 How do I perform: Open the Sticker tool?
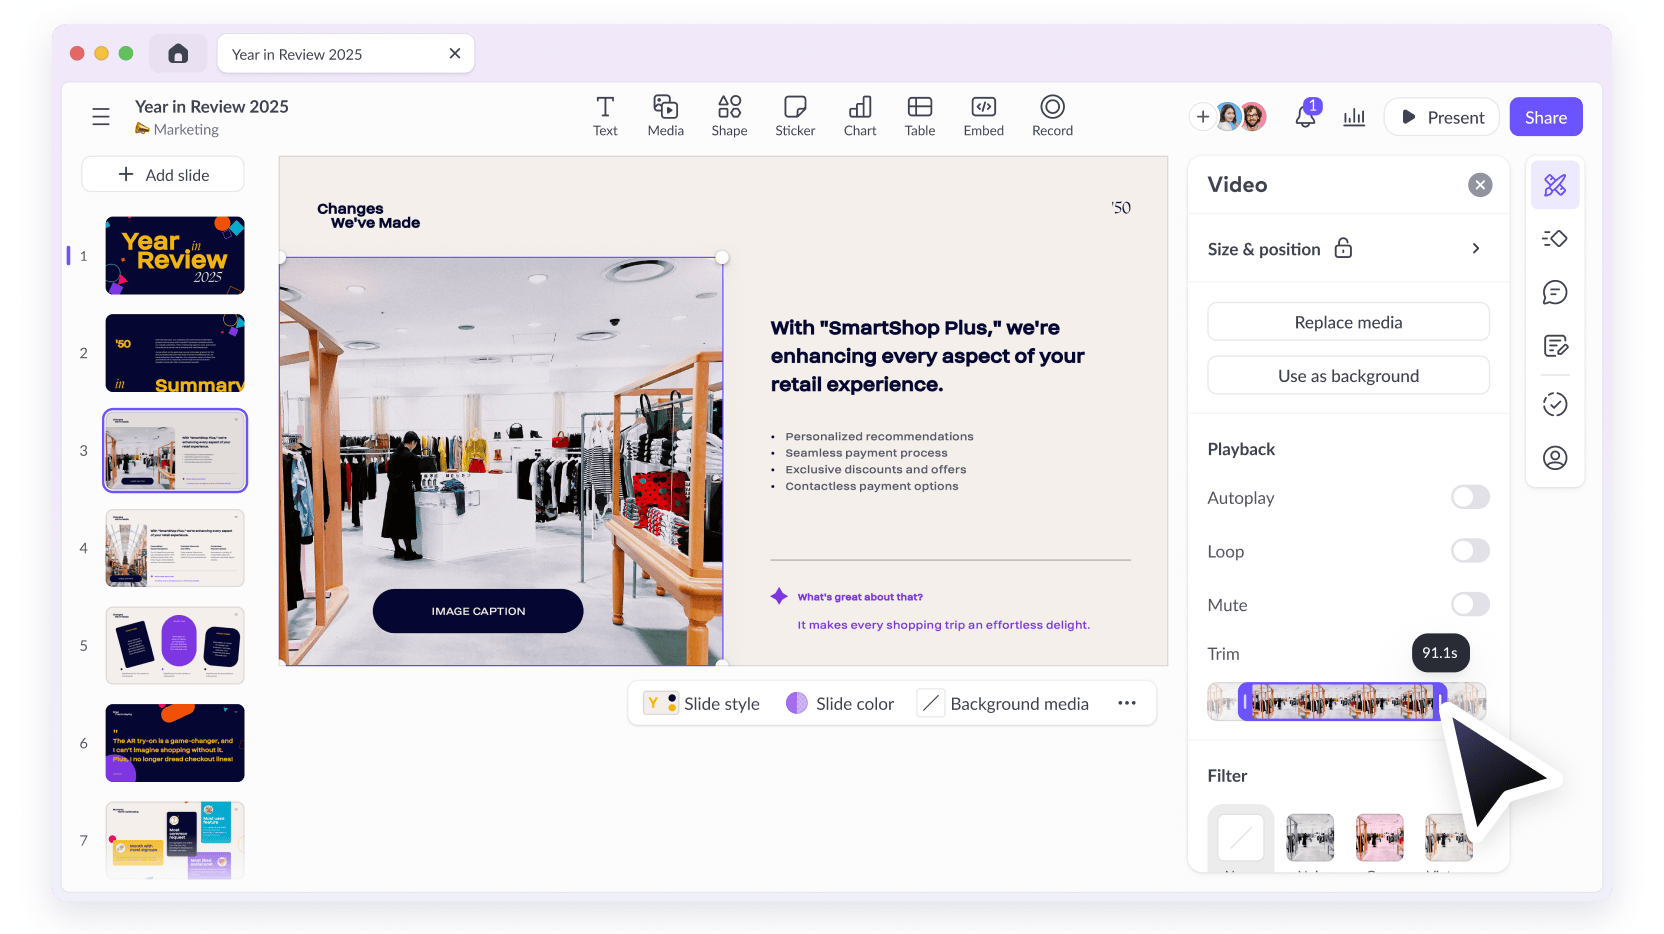coord(795,116)
